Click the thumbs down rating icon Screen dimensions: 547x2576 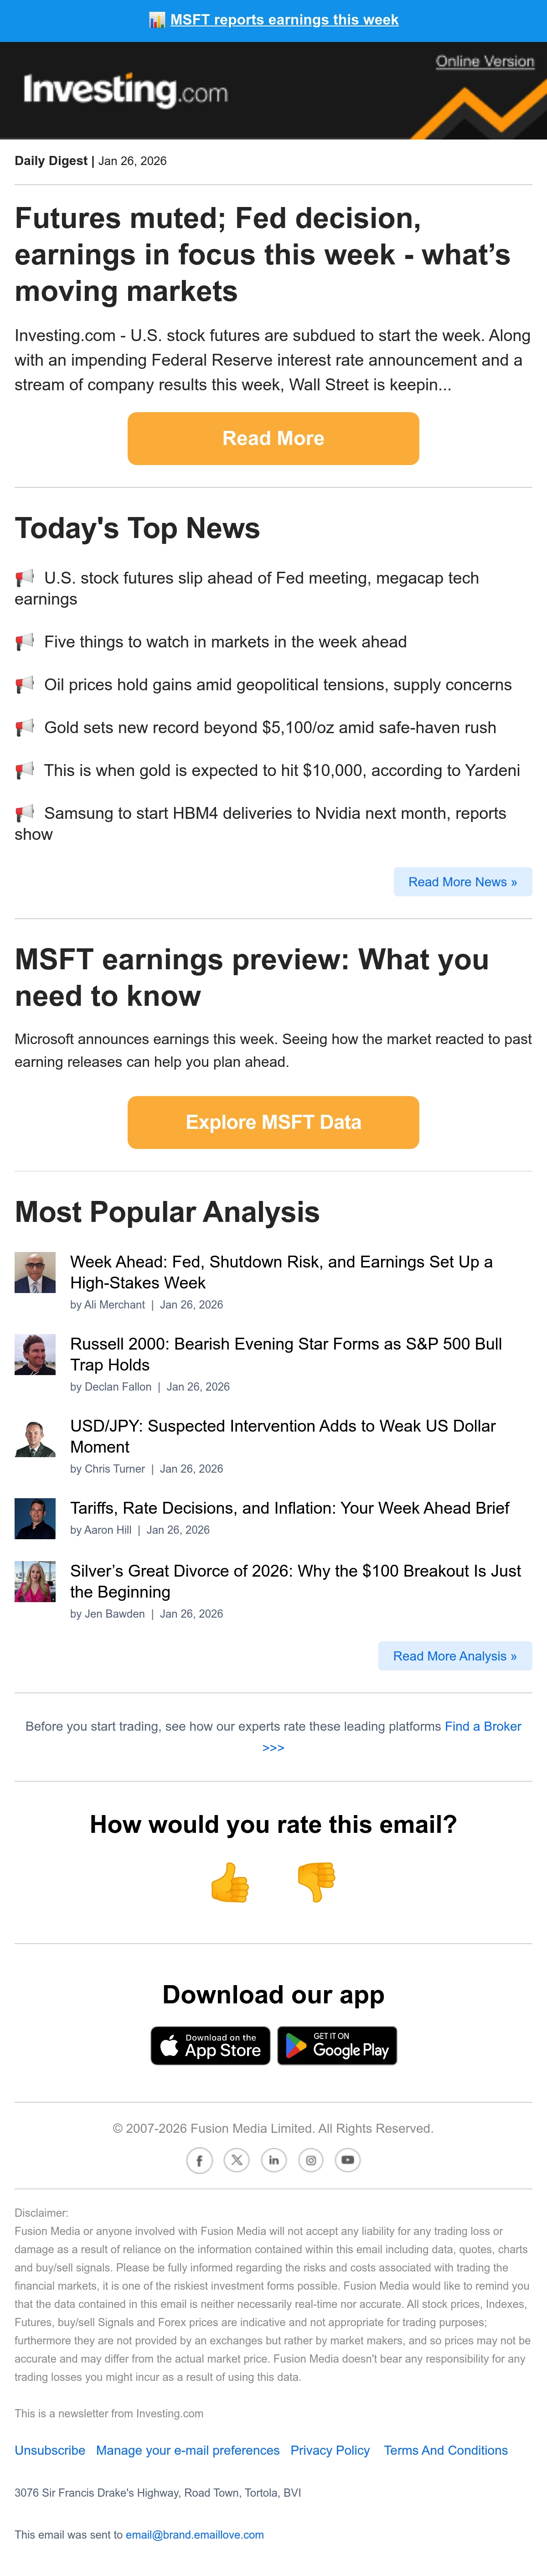pos(316,1882)
